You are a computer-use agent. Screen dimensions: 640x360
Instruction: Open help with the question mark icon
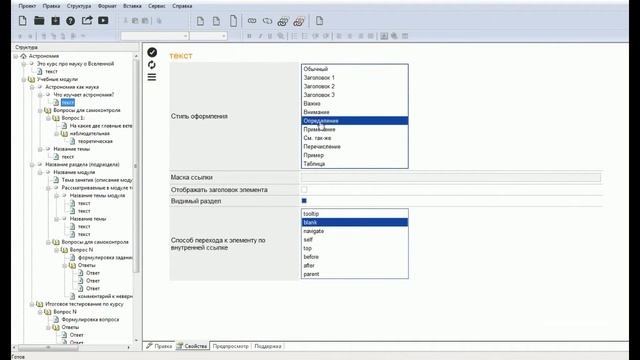point(71,21)
